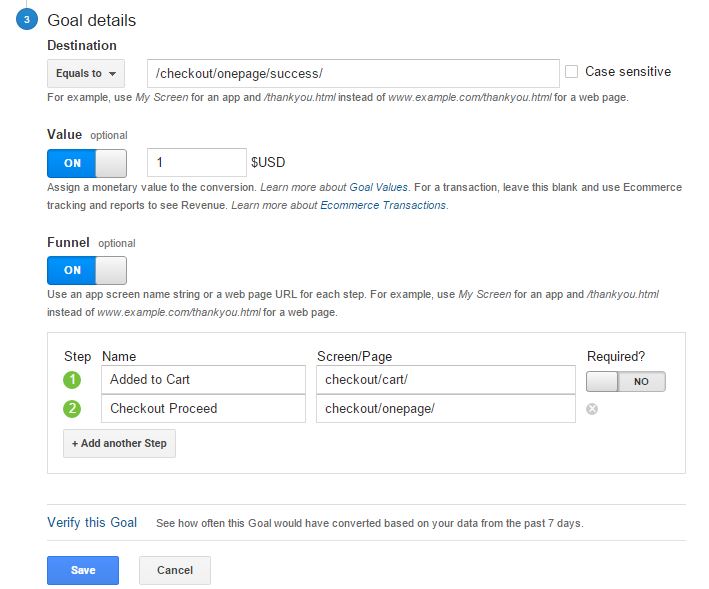Viewport: 709px width, 589px height.
Task: Click the Destination URL input field
Action: point(352,73)
